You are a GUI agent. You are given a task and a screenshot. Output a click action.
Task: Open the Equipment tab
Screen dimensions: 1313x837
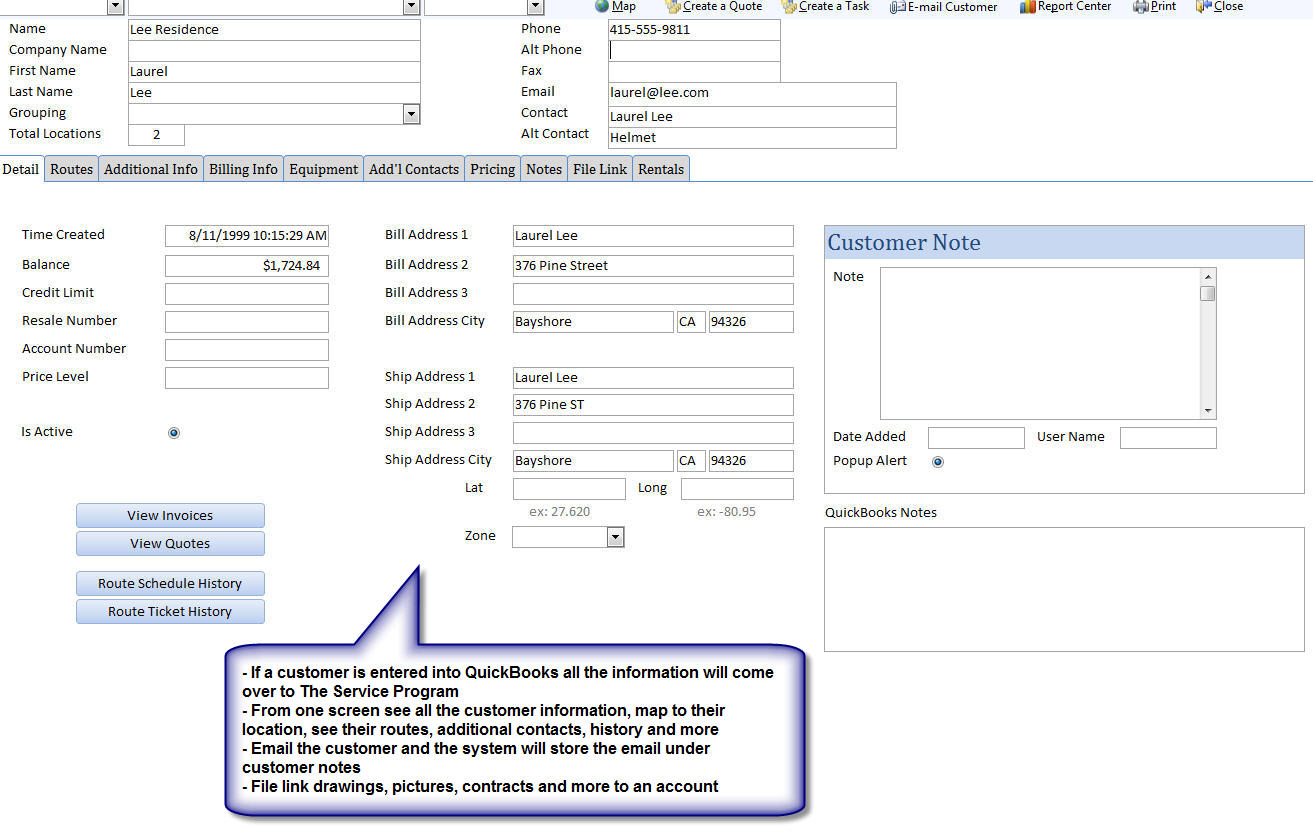[x=323, y=169]
